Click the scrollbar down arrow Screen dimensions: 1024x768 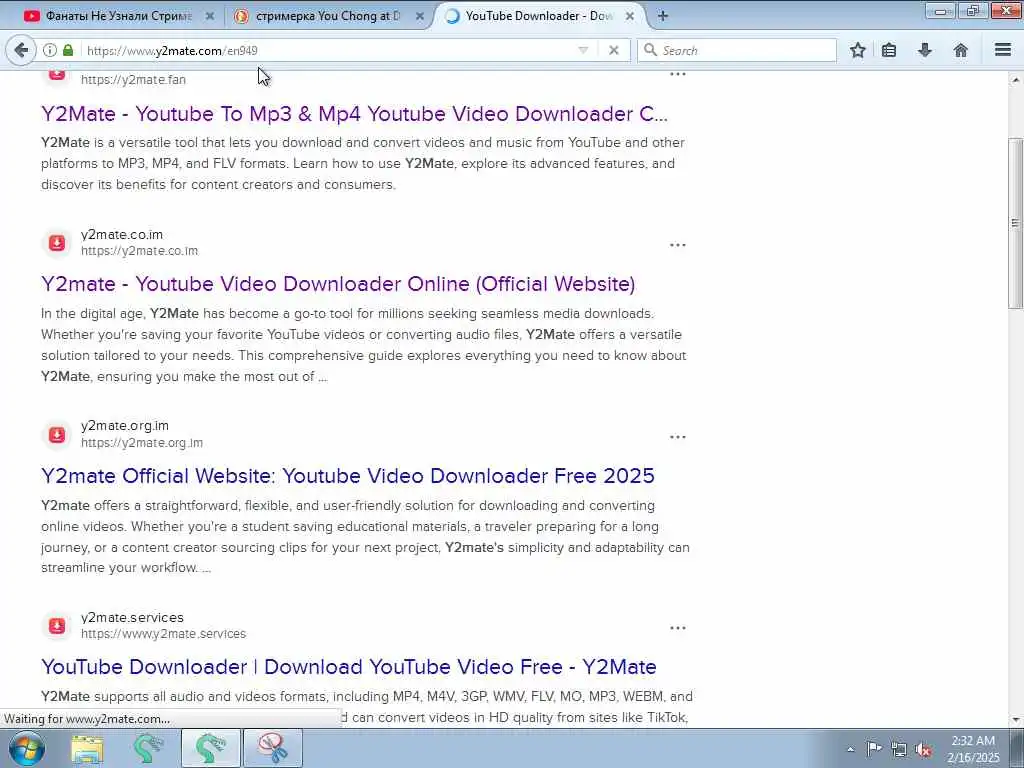1015,720
